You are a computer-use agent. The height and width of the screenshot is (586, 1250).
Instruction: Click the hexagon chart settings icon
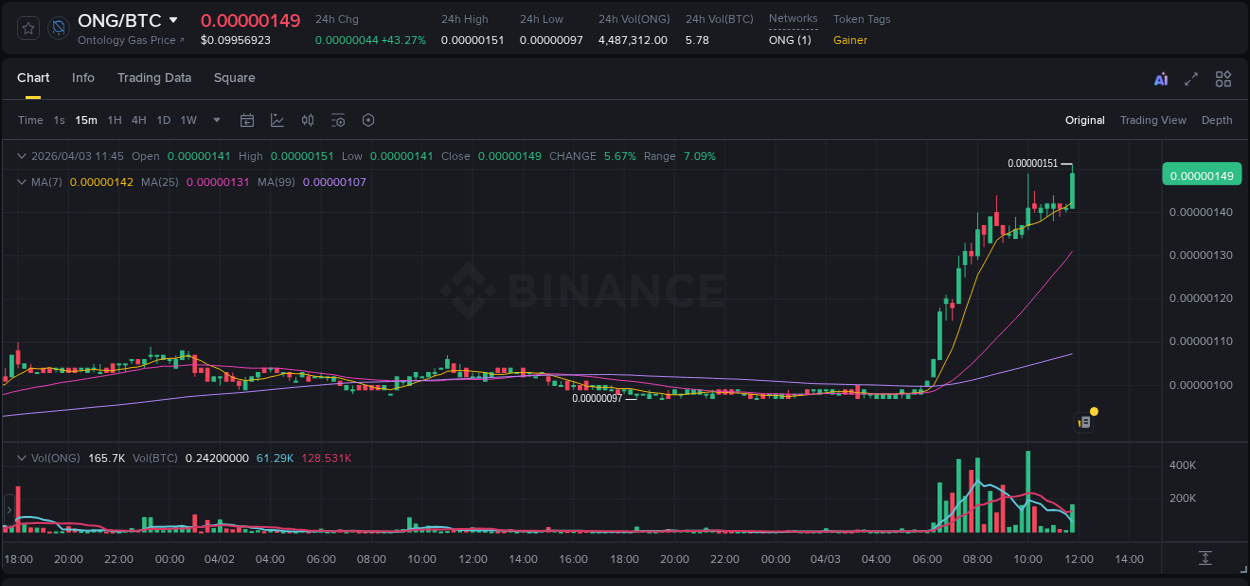click(x=368, y=120)
